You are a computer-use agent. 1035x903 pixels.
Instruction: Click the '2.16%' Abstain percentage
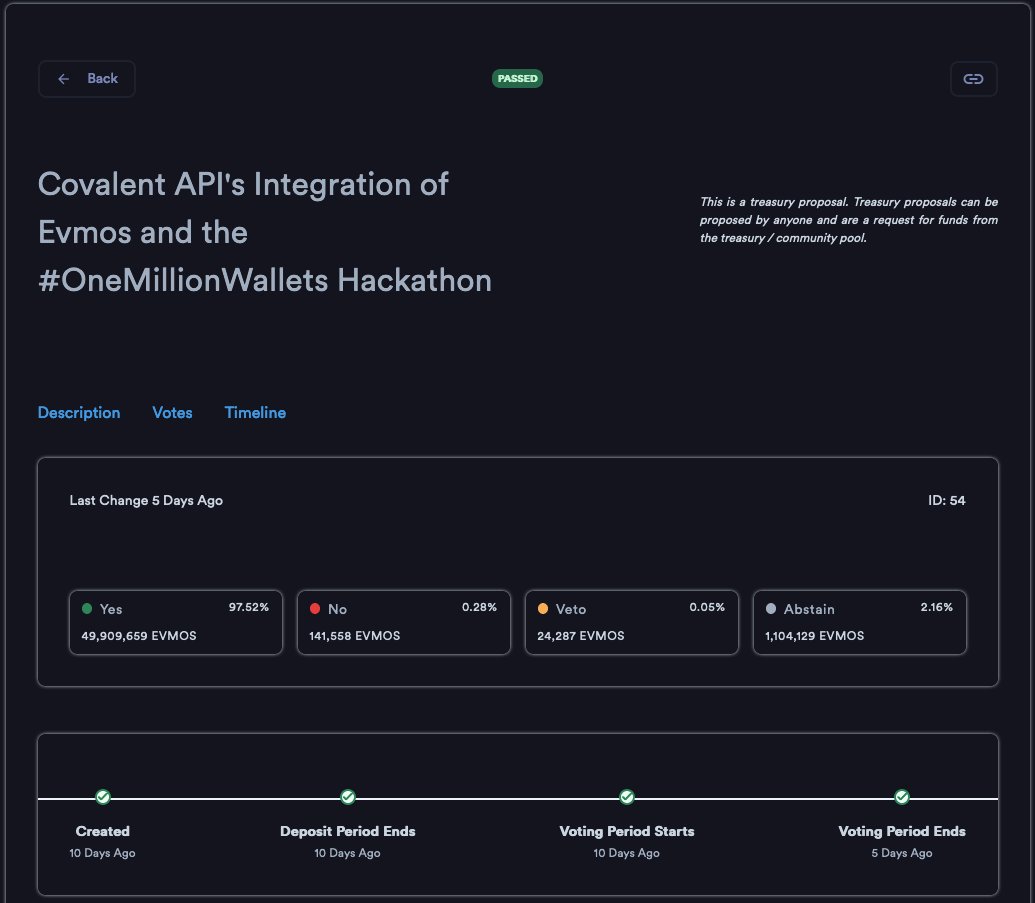point(937,607)
